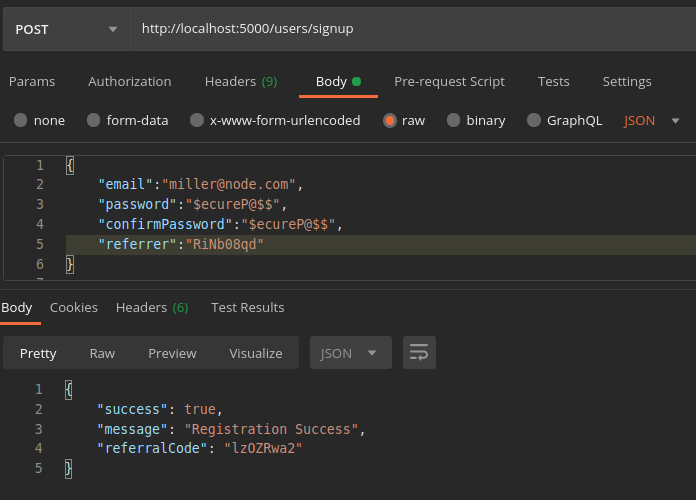Switch to the Tests tab
This screenshot has height=500, width=696.
553,82
